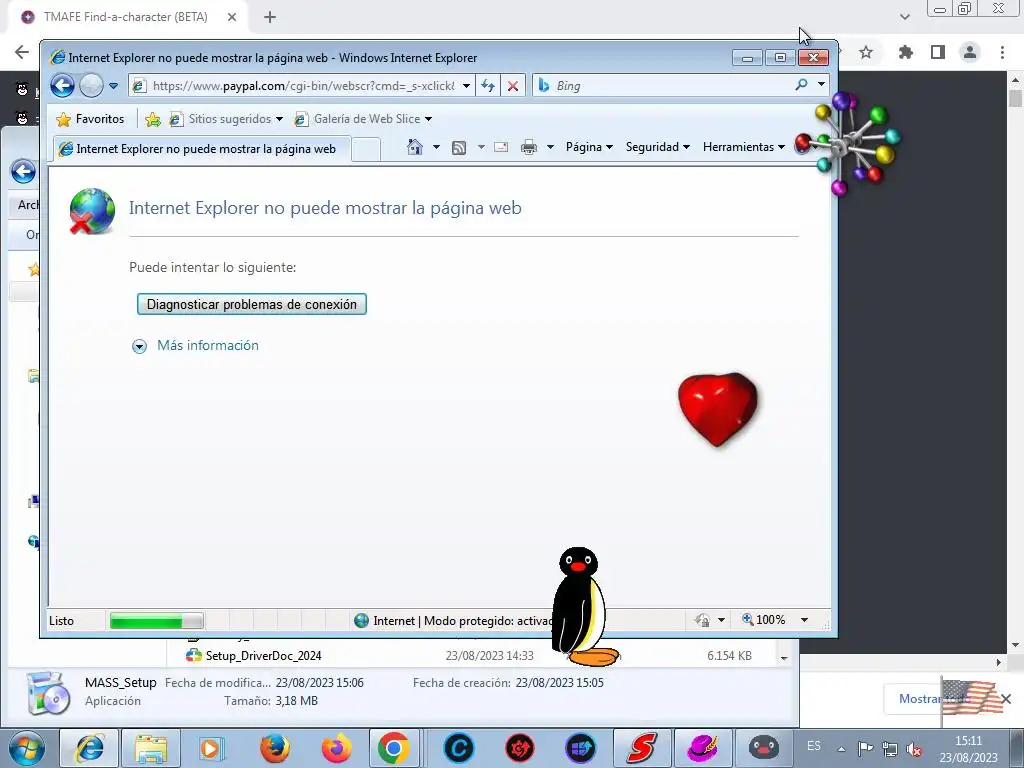Click the Pingu penguin taskbar icon
The image size is (1024, 768).
763,748
